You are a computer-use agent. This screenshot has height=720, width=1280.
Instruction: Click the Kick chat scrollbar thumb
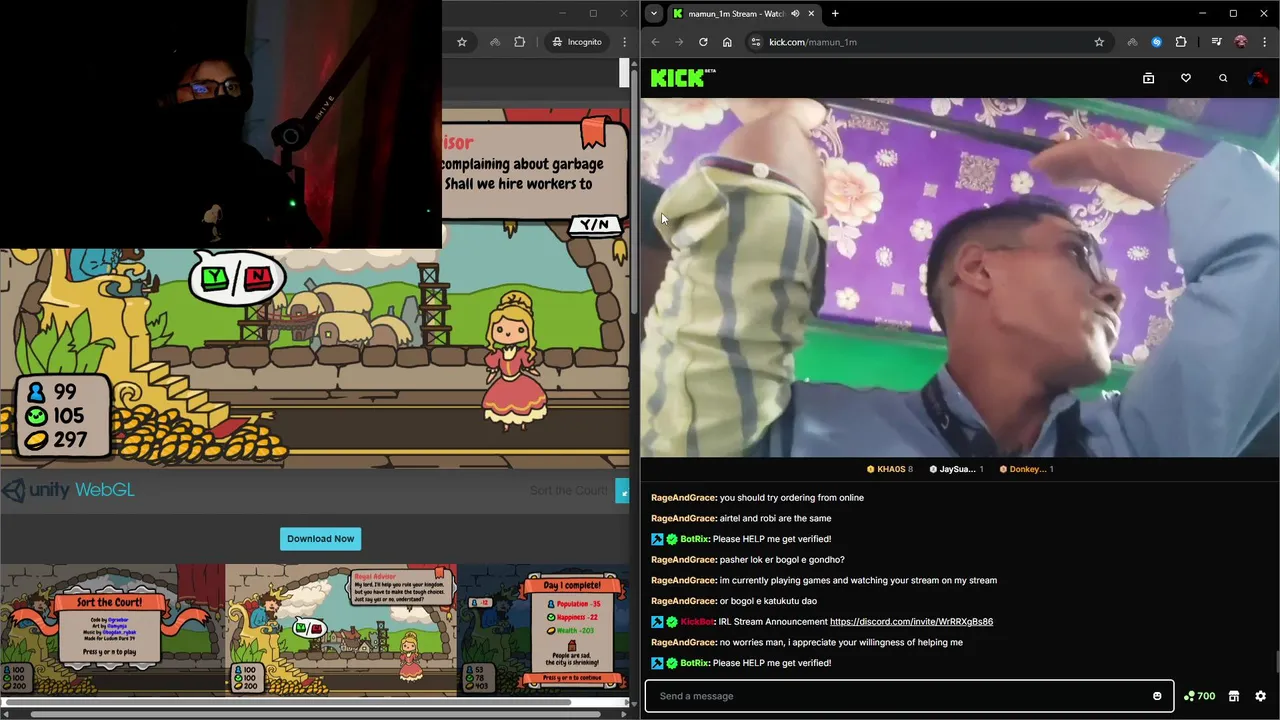1277,663
